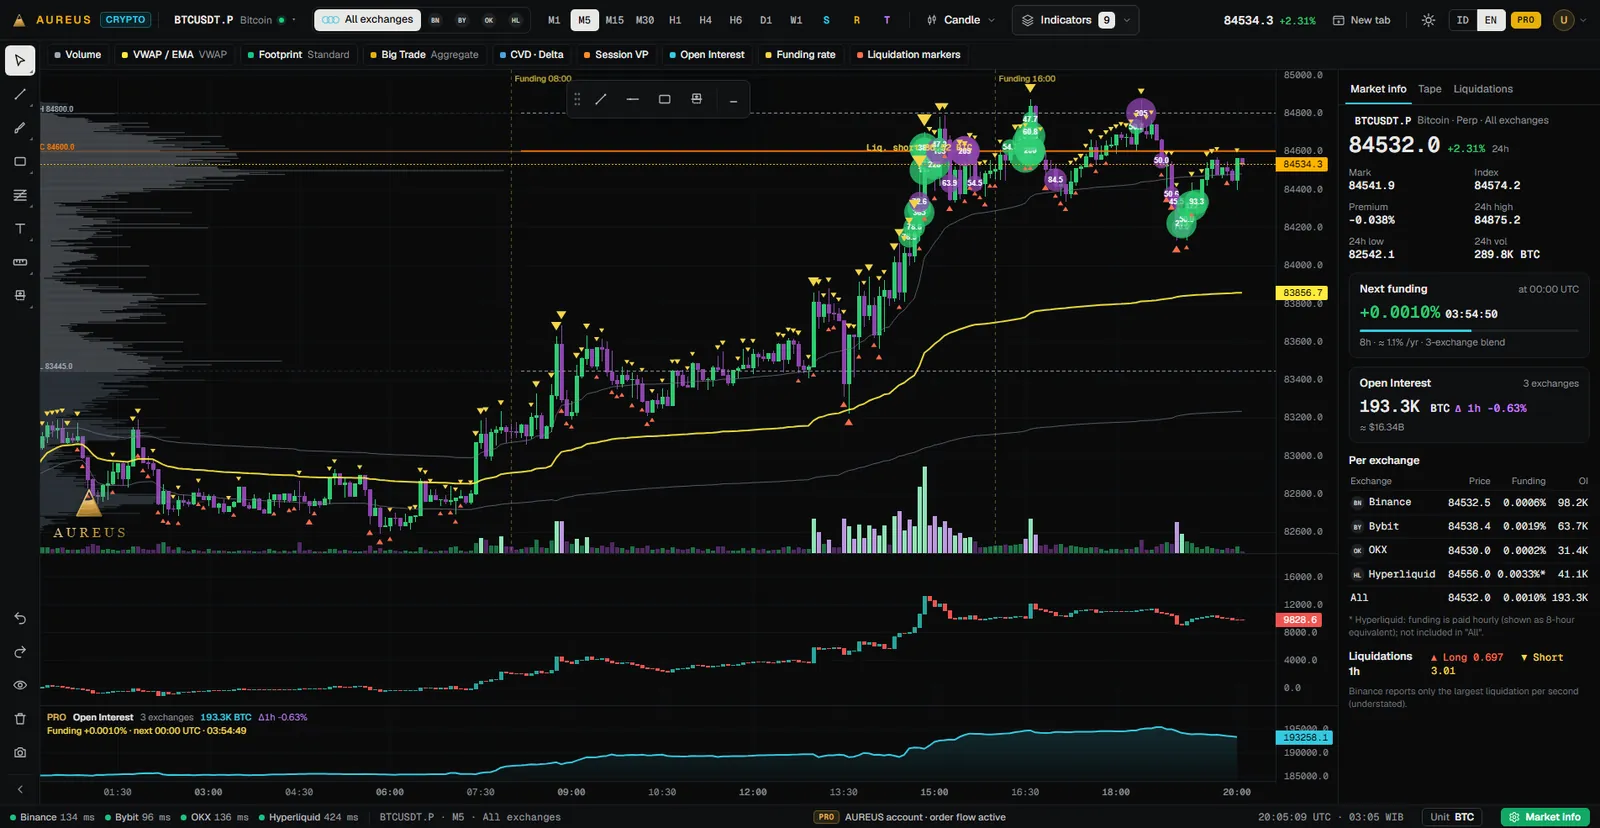Collapse the left sidebar chevron at bottom
The width and height of the screenshot is (1600, 828).
click(20, 789)
